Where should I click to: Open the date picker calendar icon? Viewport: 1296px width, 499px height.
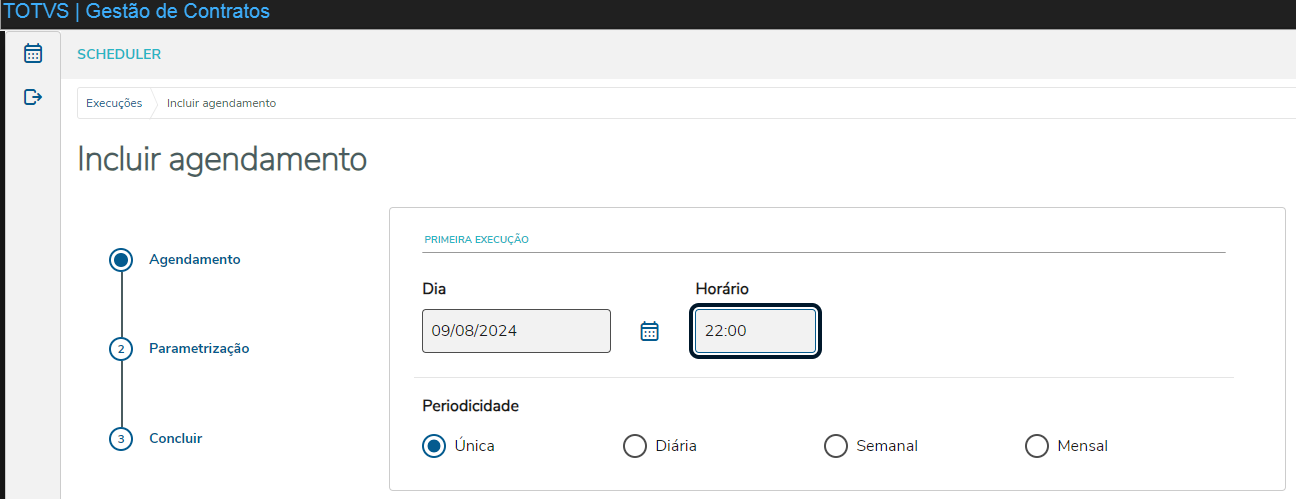[649, 331]
